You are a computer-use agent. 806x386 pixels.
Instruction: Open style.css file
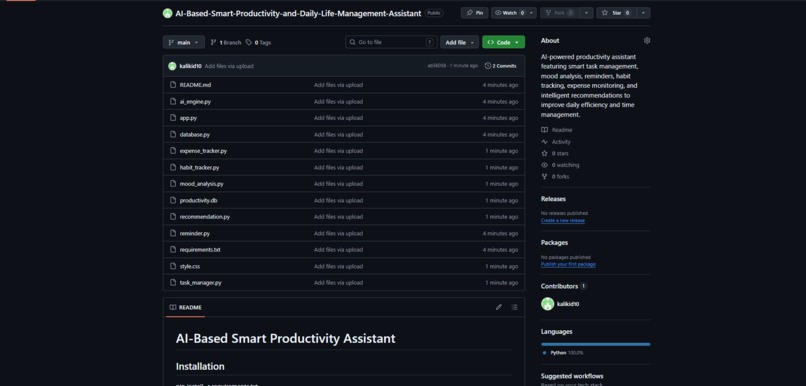click(x=190, y=266)
